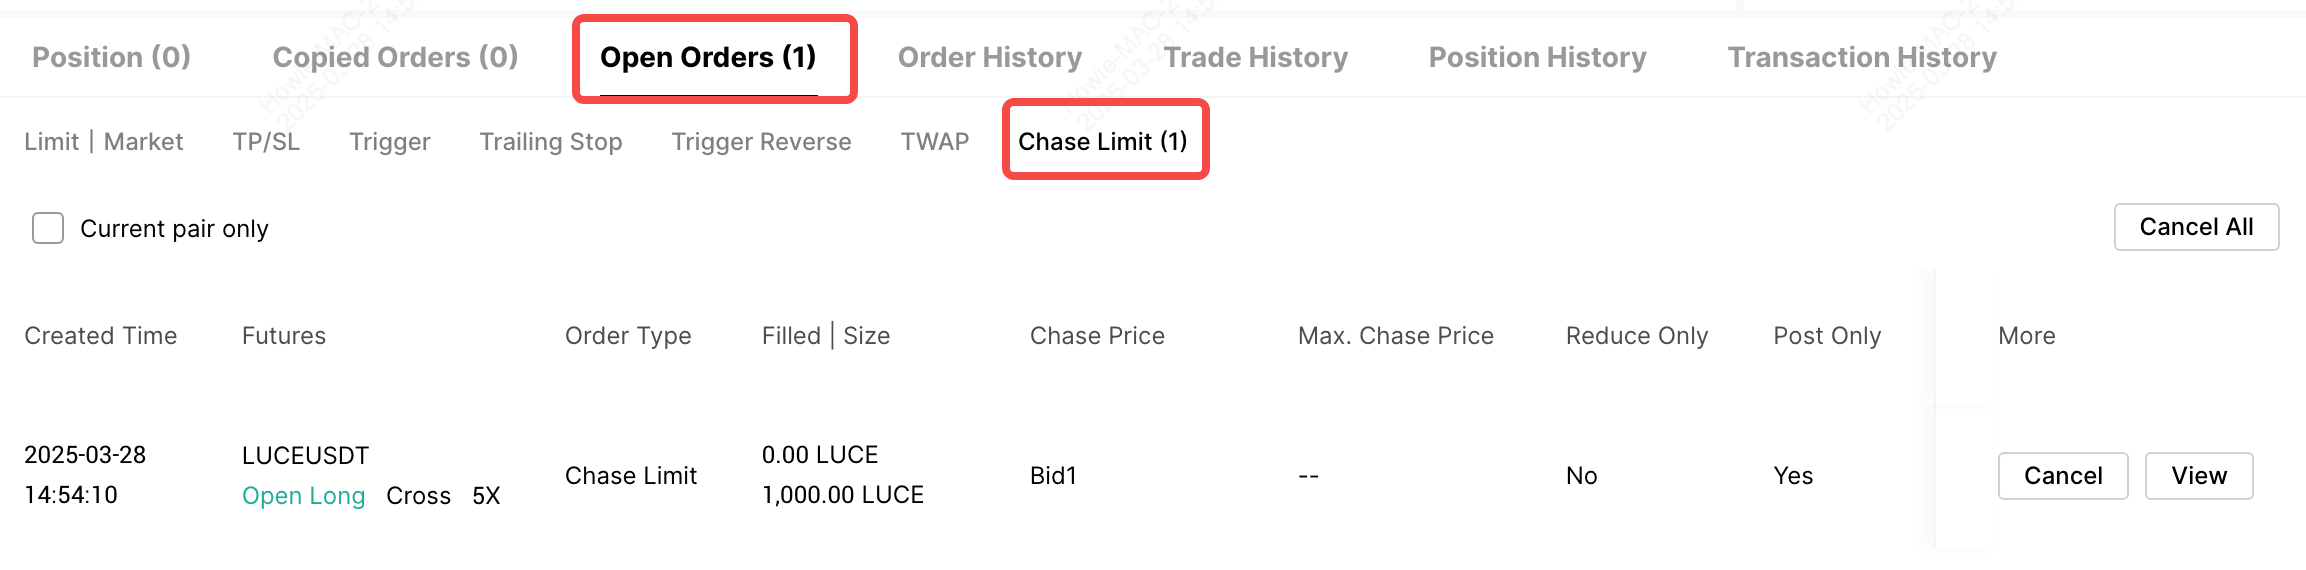Cancel the LUCEUSDT chase limit order
The image size is (2306, 570).
2062,476
